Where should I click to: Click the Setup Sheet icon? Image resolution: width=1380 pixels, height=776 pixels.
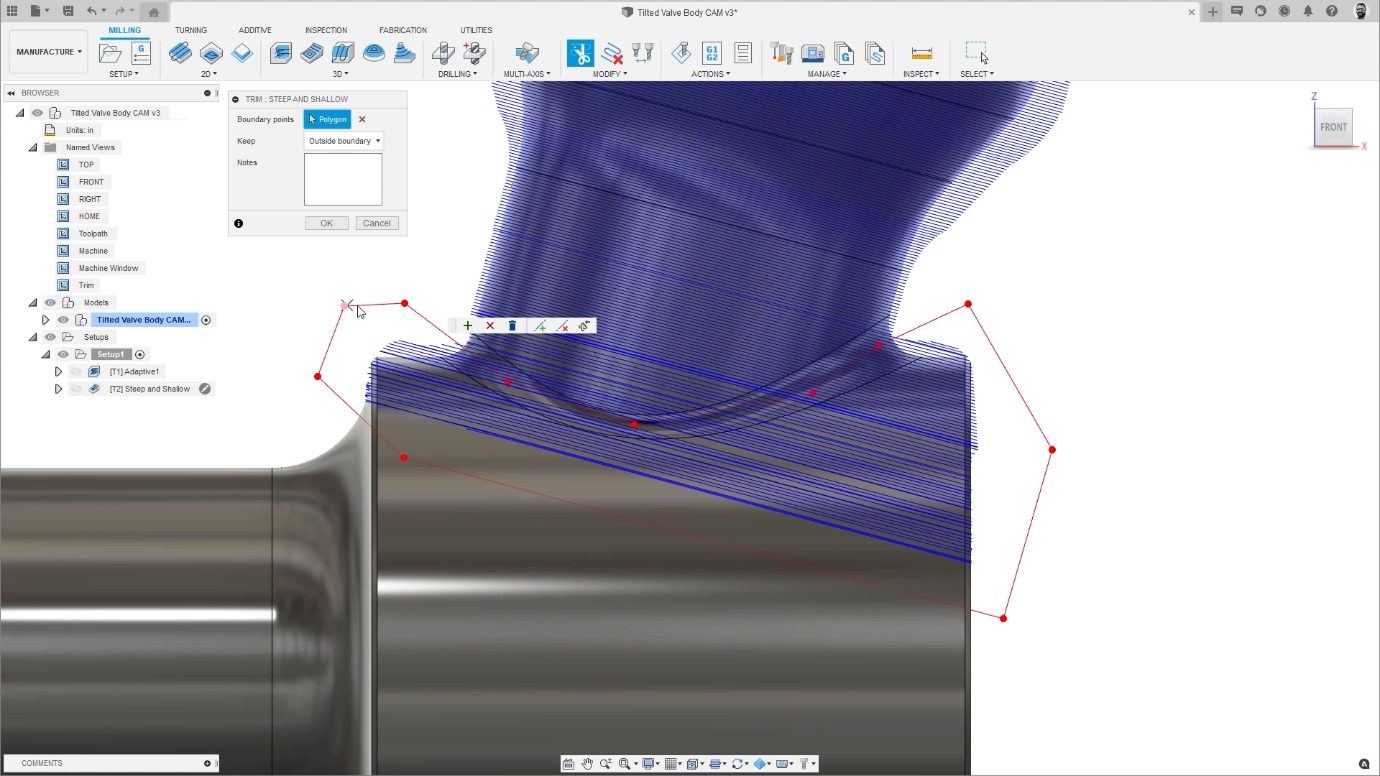[x=742, y=53]
